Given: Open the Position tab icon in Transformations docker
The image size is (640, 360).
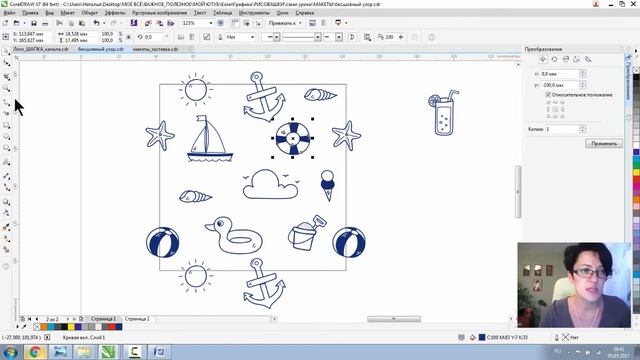Looking at the screenshot, I should (x=543, y=59).
